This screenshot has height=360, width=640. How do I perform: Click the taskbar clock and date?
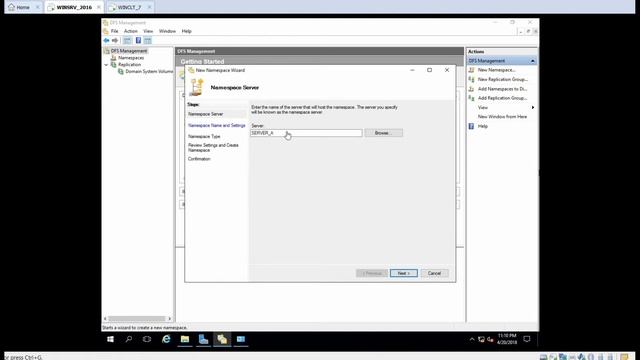[x=507, y=339]
